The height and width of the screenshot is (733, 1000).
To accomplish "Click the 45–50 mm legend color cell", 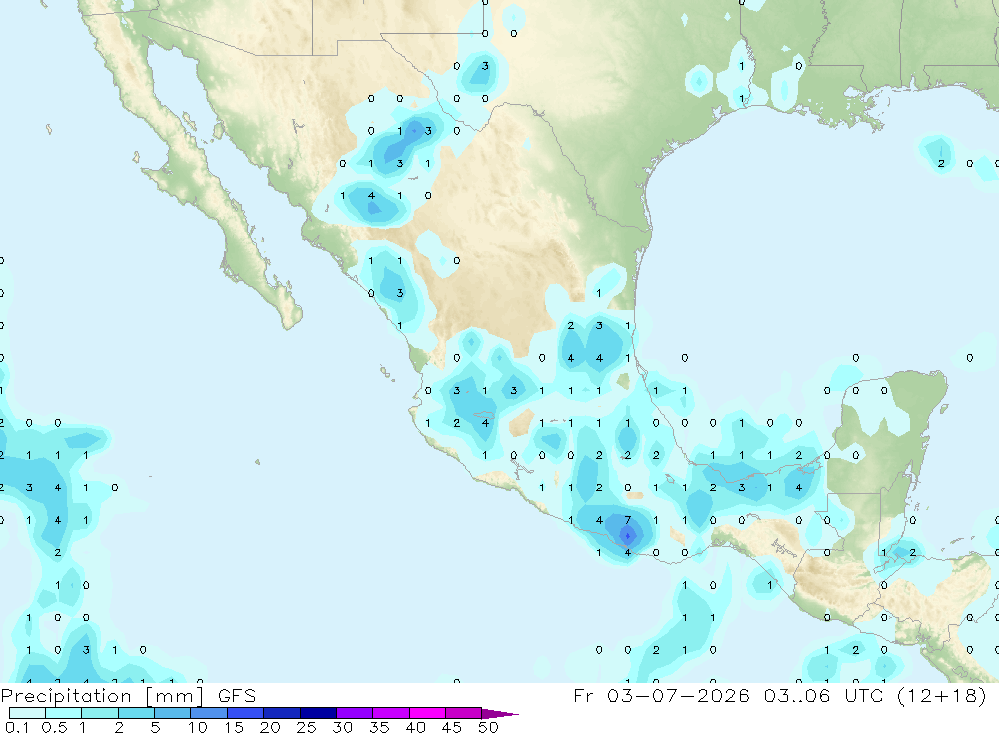I will 464,713.
